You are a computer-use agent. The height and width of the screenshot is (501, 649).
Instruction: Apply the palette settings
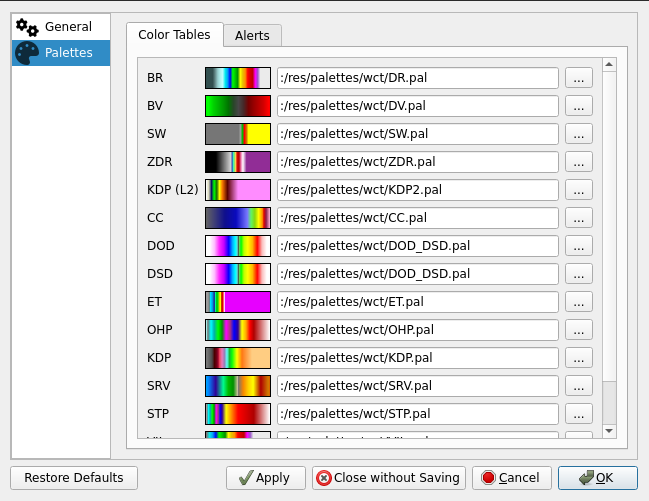[266, 478]
